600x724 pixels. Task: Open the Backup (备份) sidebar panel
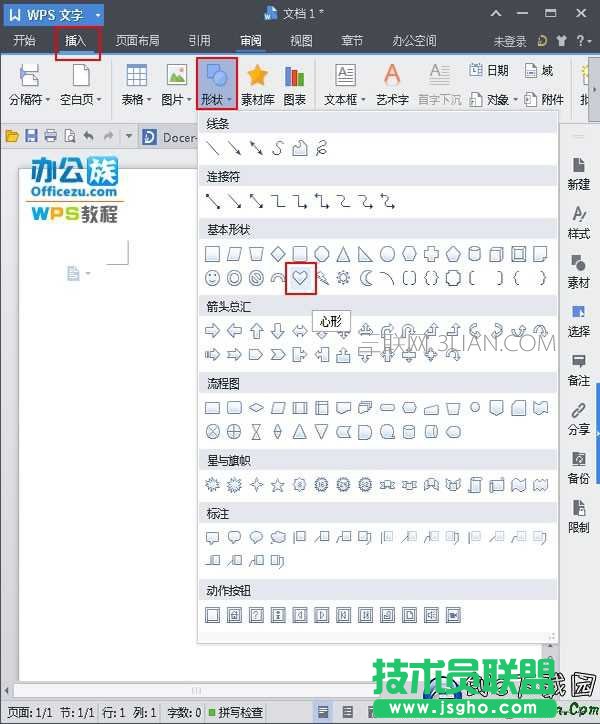coord(578,468)
